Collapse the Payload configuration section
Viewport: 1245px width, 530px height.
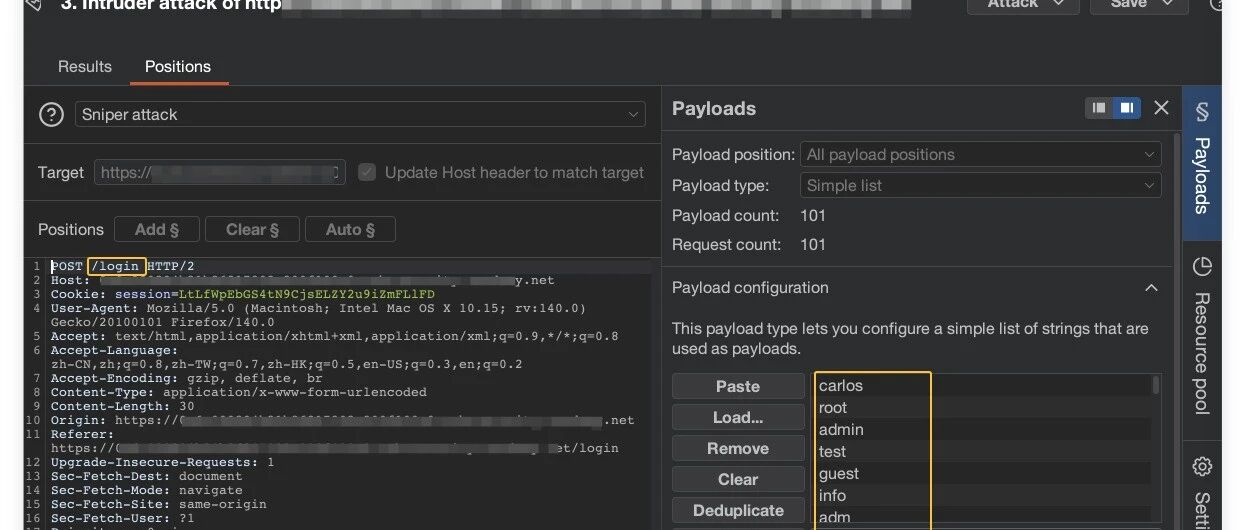[1151, 288]
